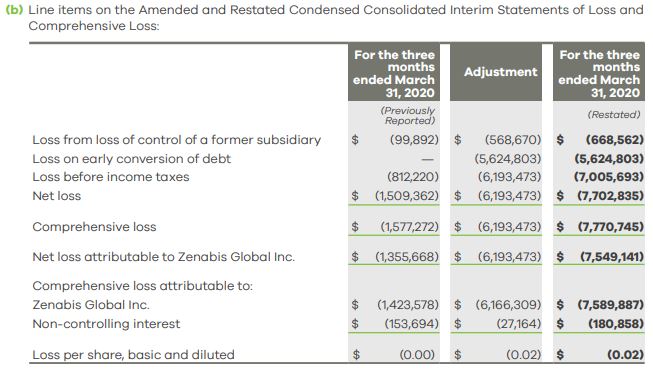653x370 pixels.
Task: Click restated comprehensive loss (7,770,745)
Action: (611, 227)
